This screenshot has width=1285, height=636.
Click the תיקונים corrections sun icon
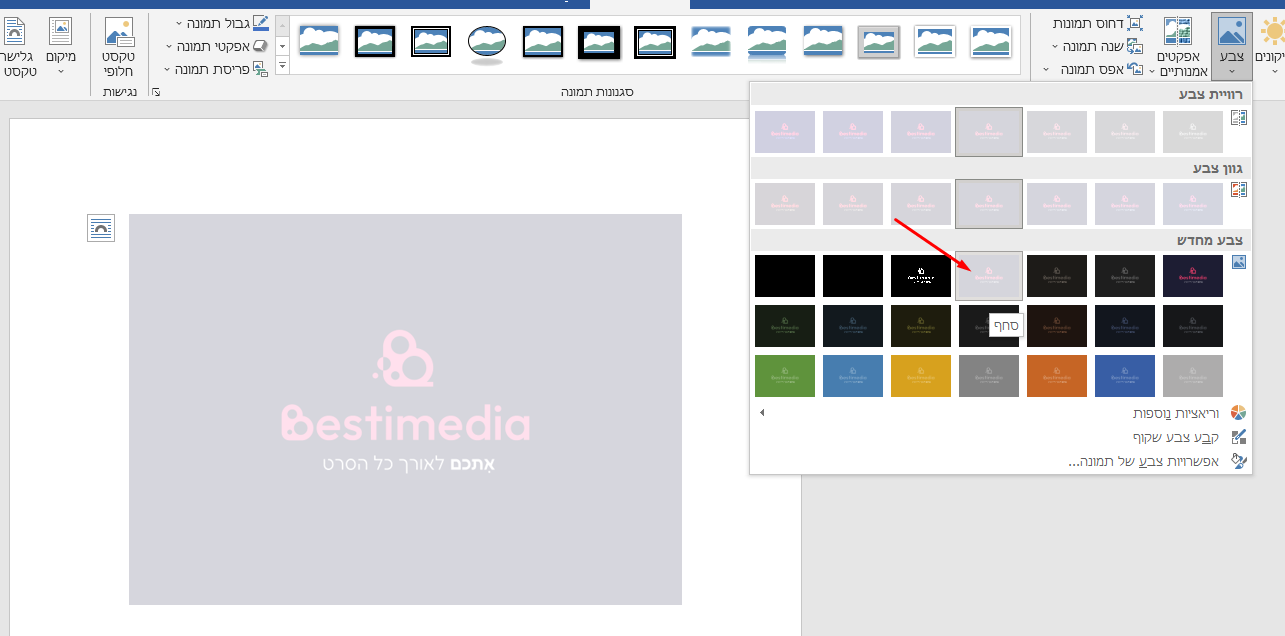(1272, 33)
